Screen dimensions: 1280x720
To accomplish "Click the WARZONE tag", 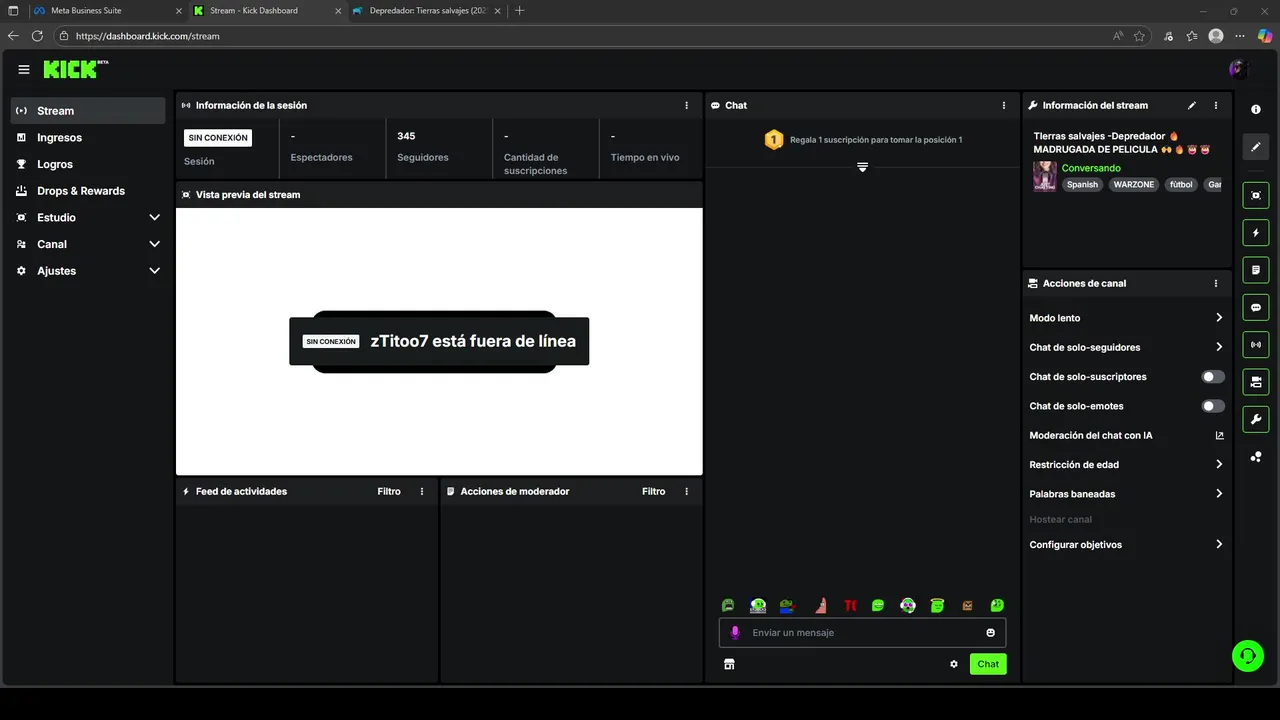I will point(1133,185).
